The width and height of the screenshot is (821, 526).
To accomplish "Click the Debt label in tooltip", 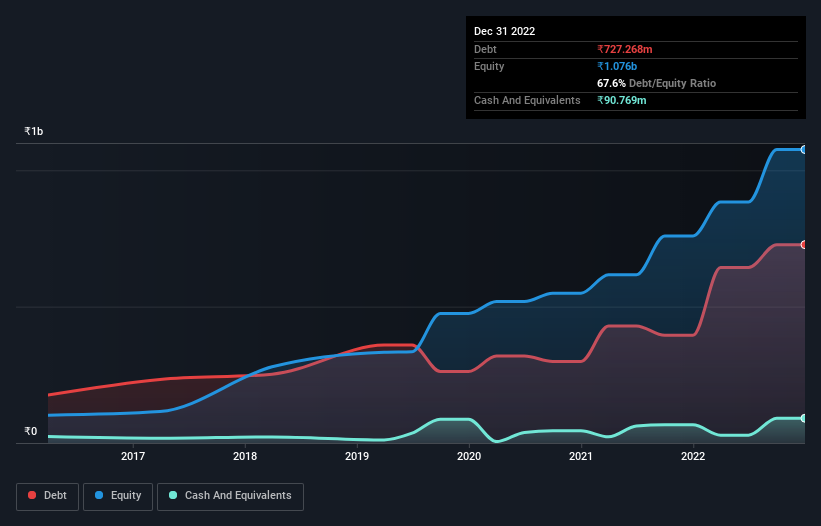I will coord(485,49).
